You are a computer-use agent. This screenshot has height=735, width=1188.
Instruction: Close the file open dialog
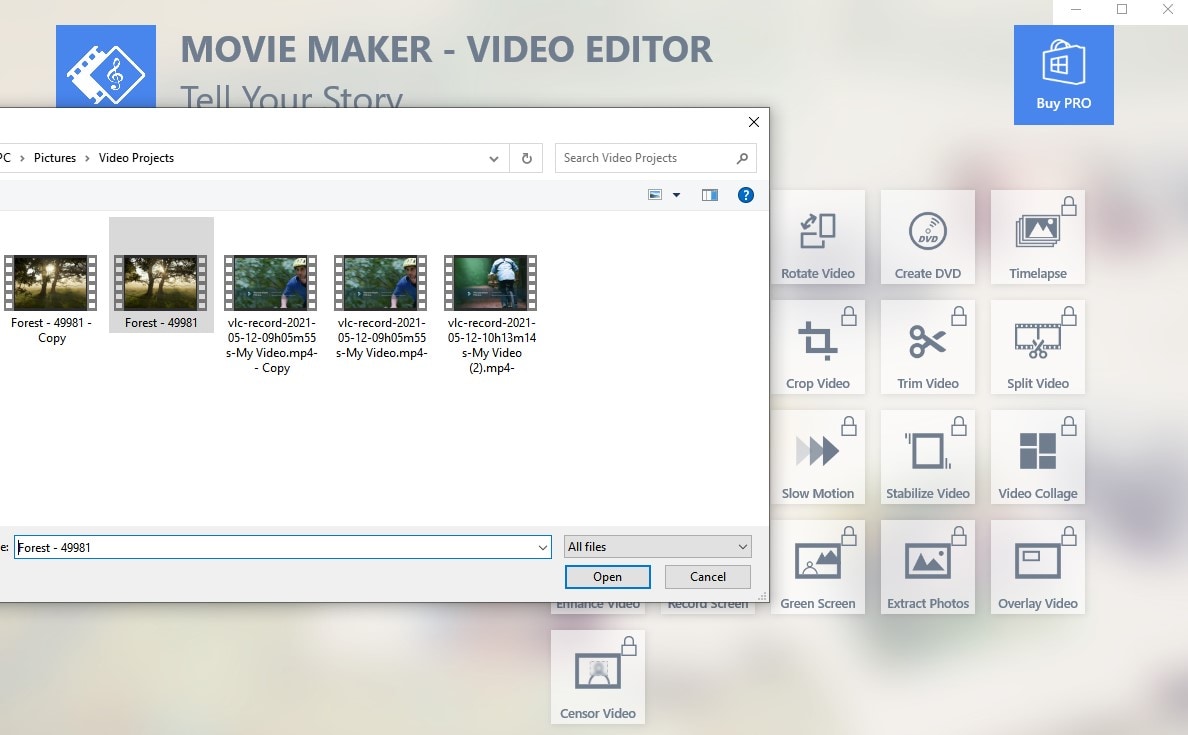754,122
